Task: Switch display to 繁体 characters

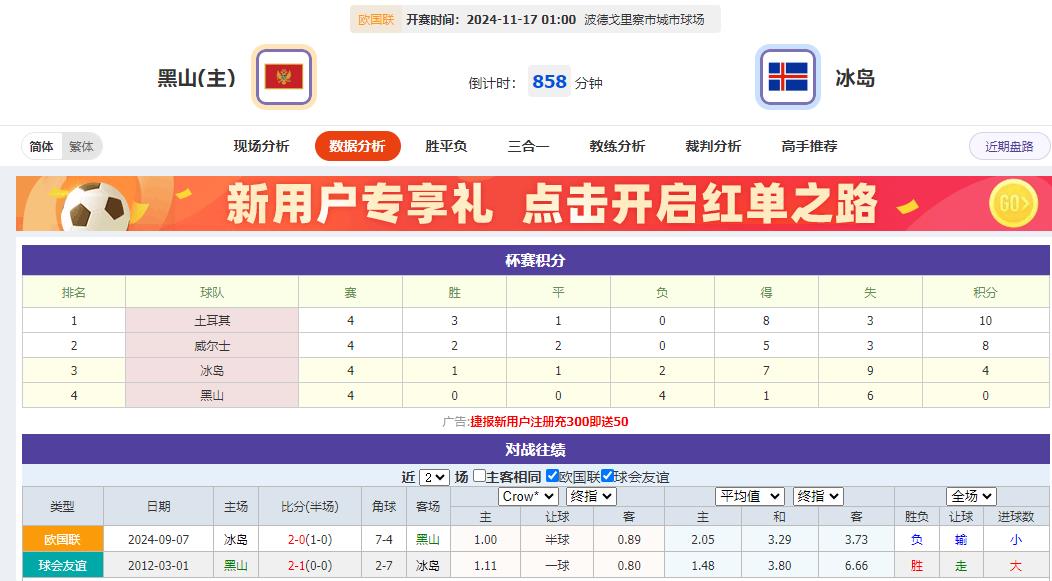Action: tap(81, 145)
